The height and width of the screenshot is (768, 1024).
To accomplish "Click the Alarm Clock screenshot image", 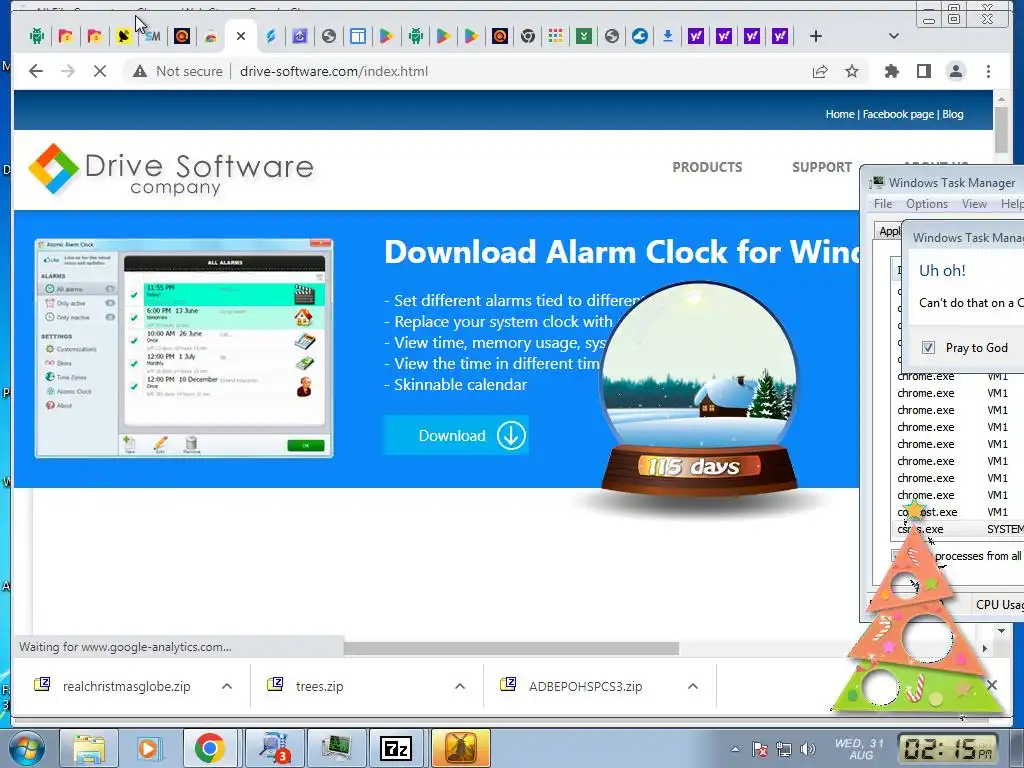I will pyautogui.click(x=184, y=348).
